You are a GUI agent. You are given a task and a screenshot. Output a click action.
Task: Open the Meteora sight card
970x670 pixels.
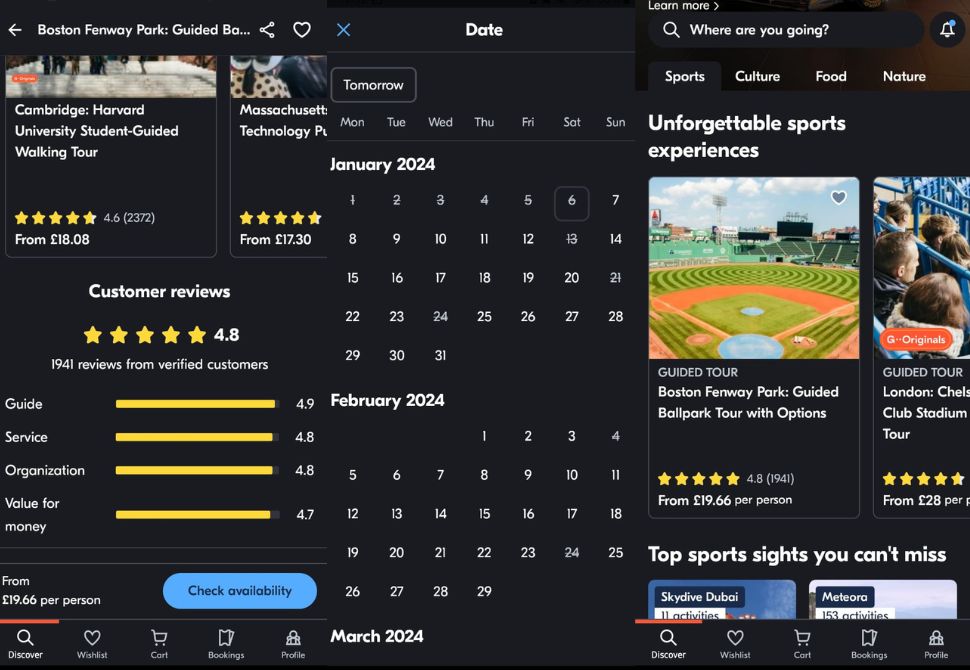coord(883,599)
